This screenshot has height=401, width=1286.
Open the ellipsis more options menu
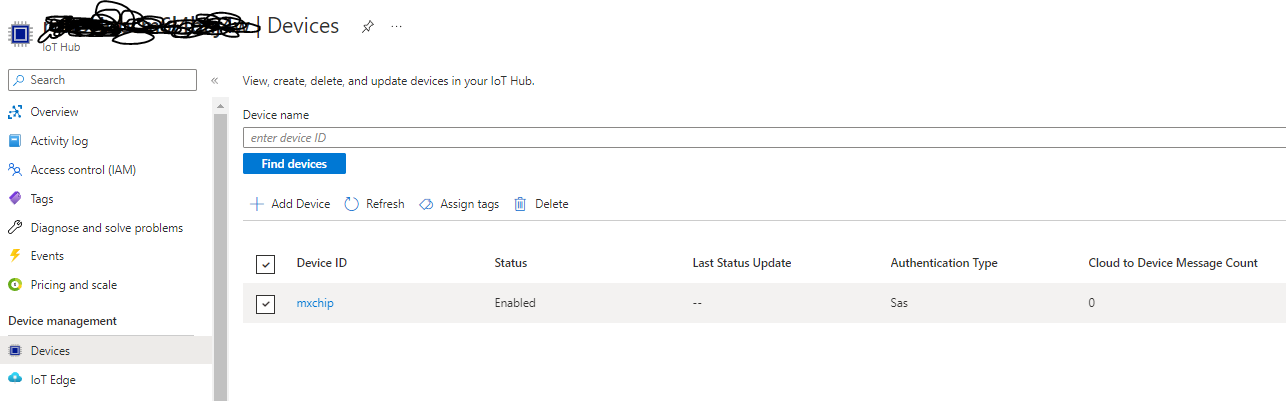coord(397,27)
